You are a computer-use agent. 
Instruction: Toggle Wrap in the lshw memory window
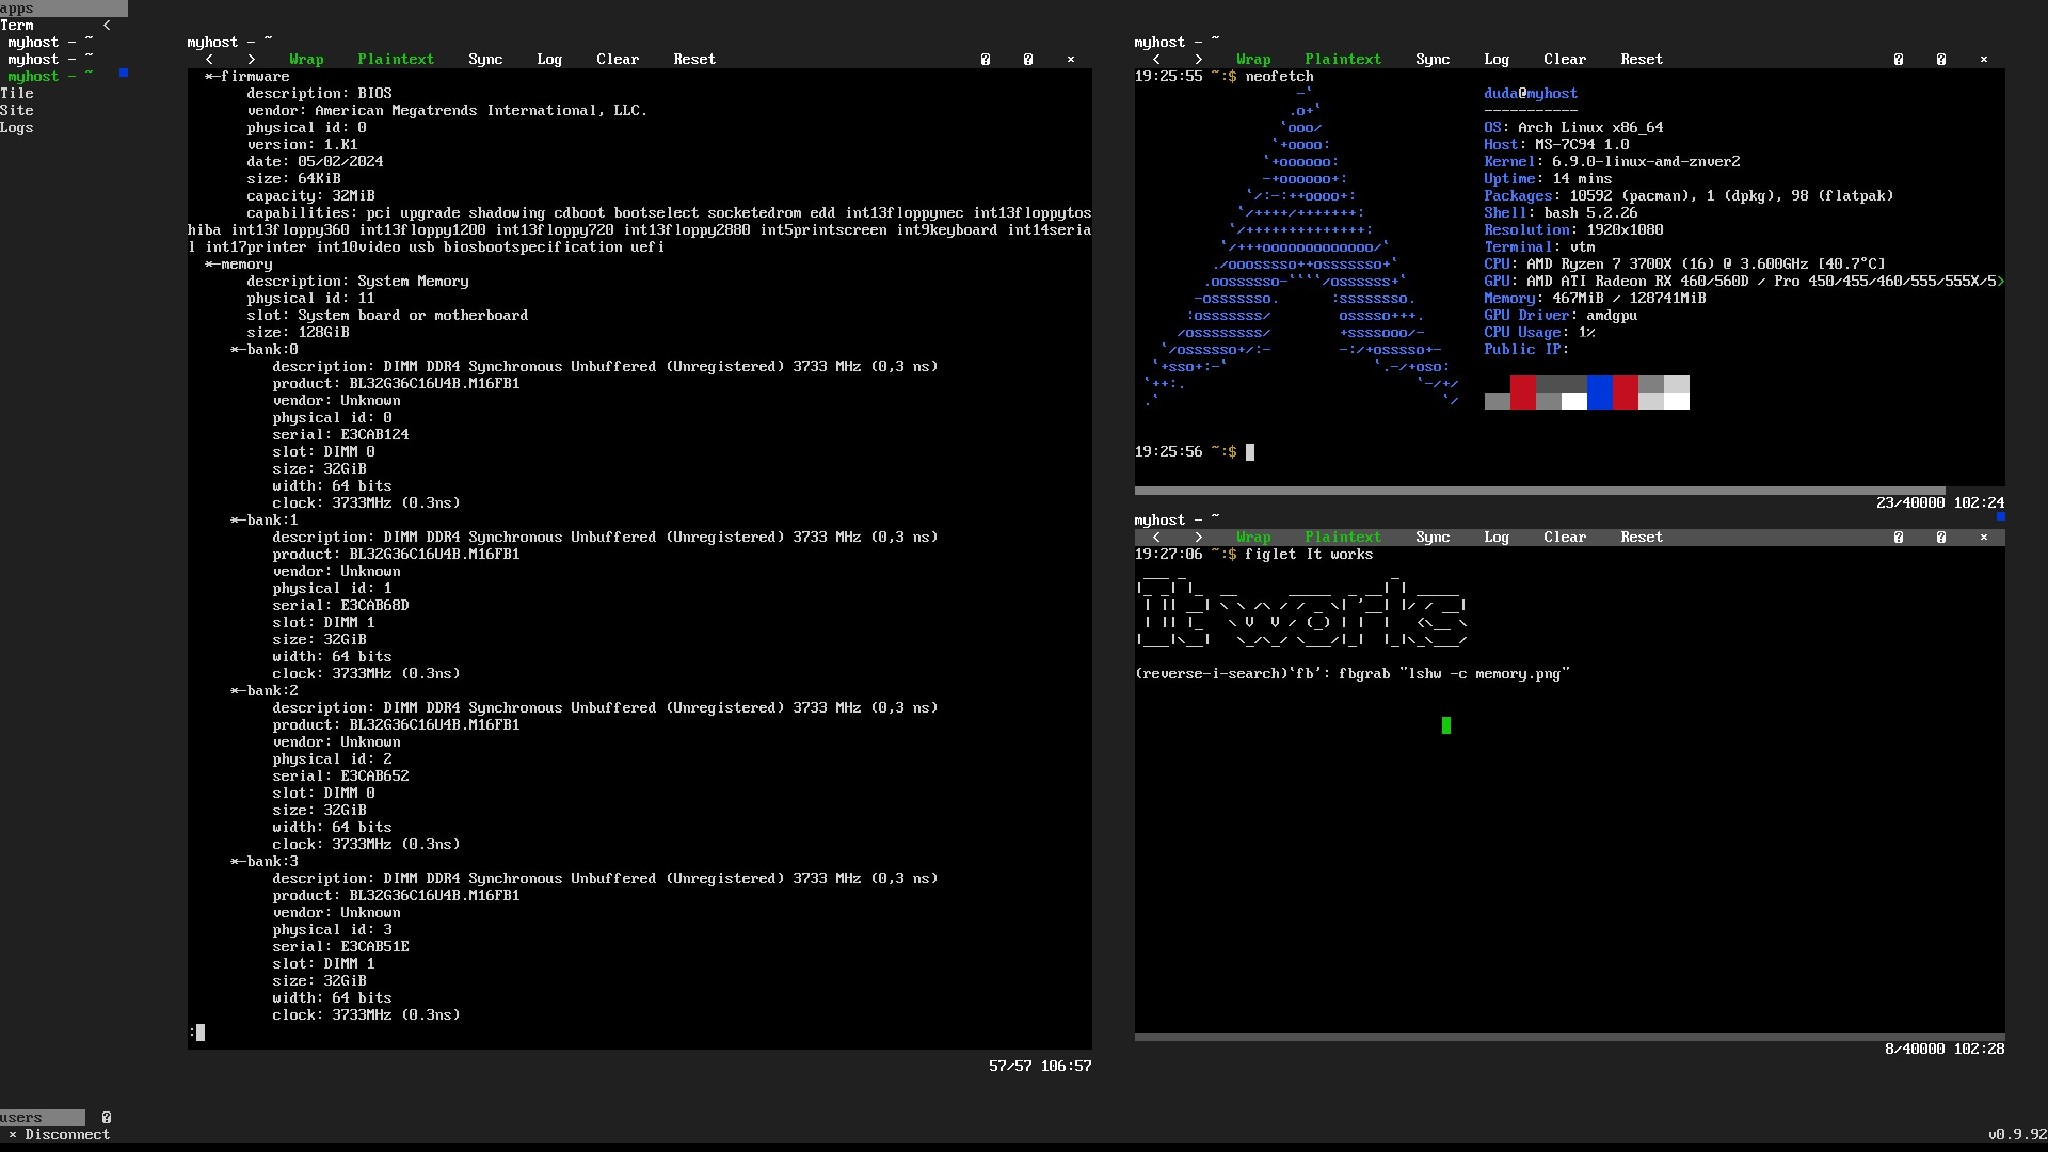[306, 59]
